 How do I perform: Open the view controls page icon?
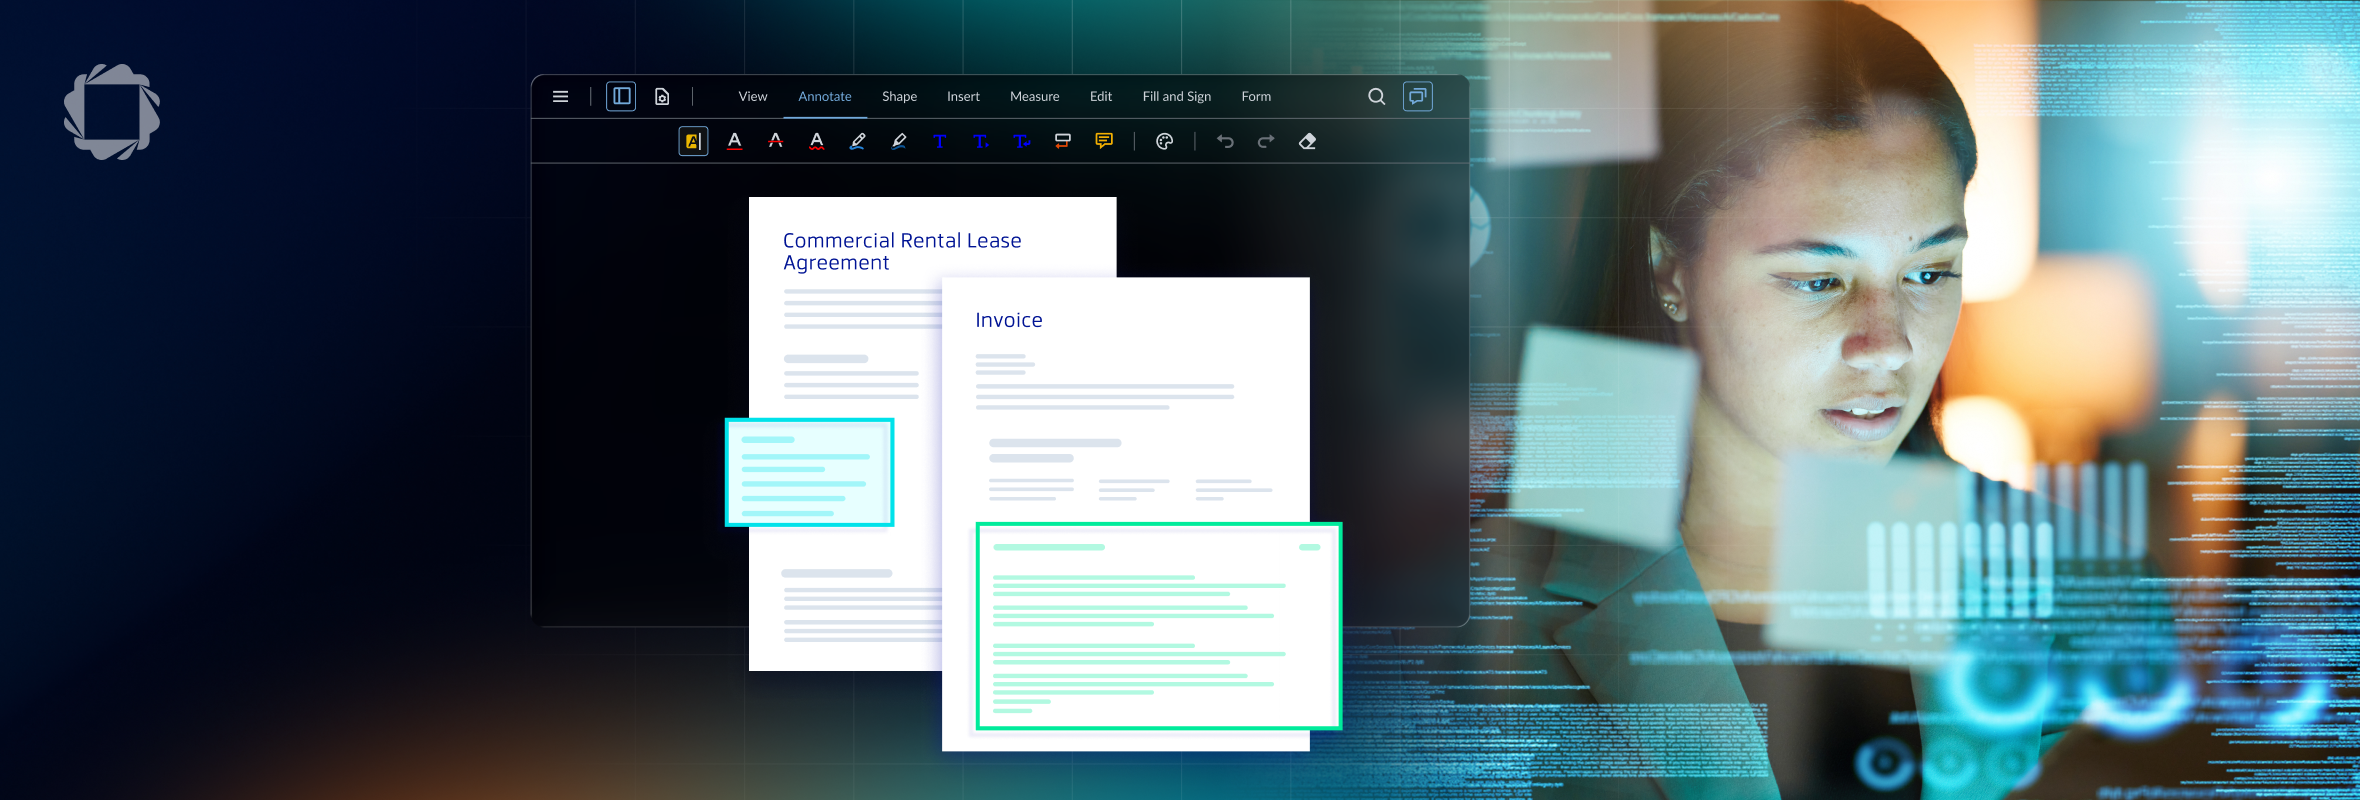[662, 97]
